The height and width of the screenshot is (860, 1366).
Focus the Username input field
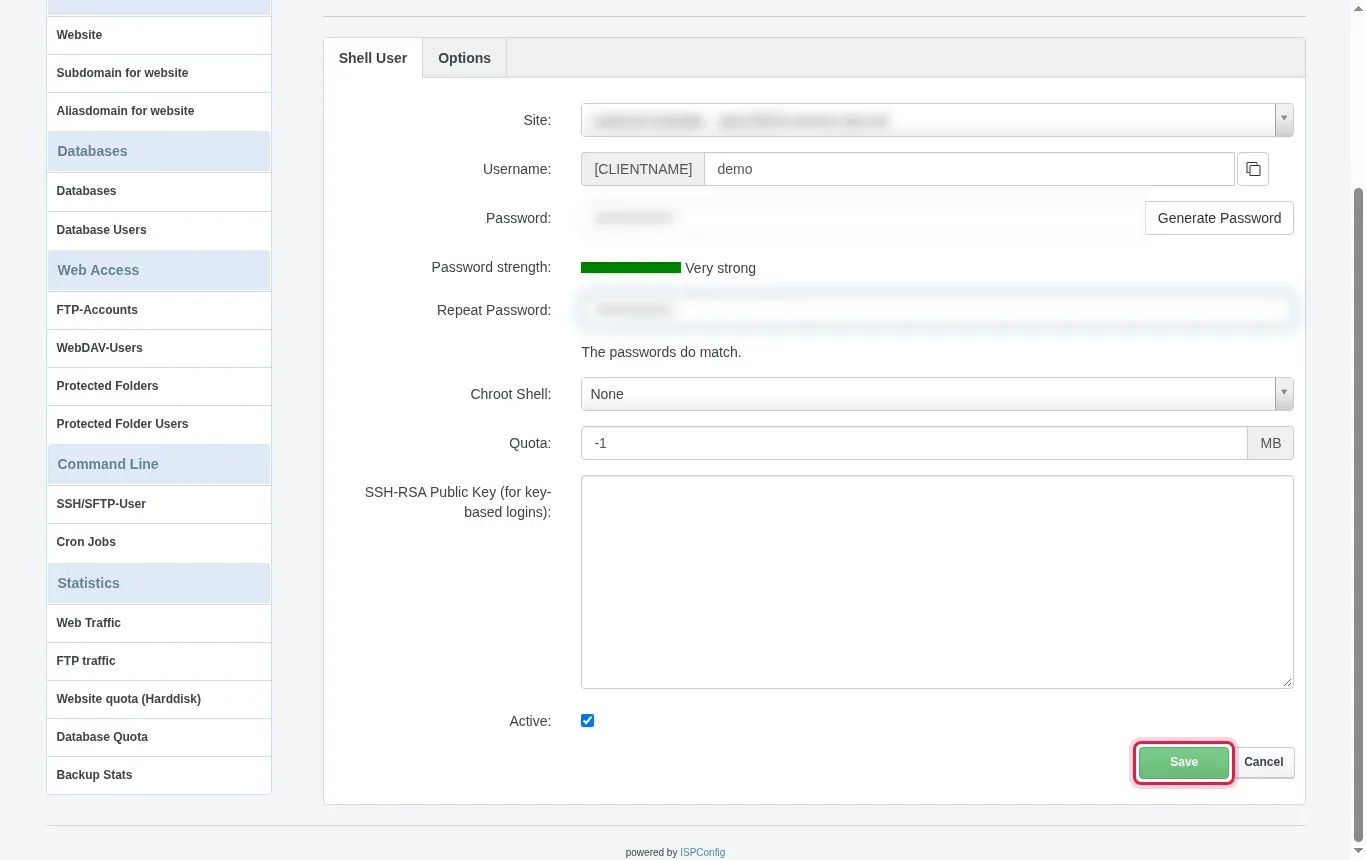(969, 169)
